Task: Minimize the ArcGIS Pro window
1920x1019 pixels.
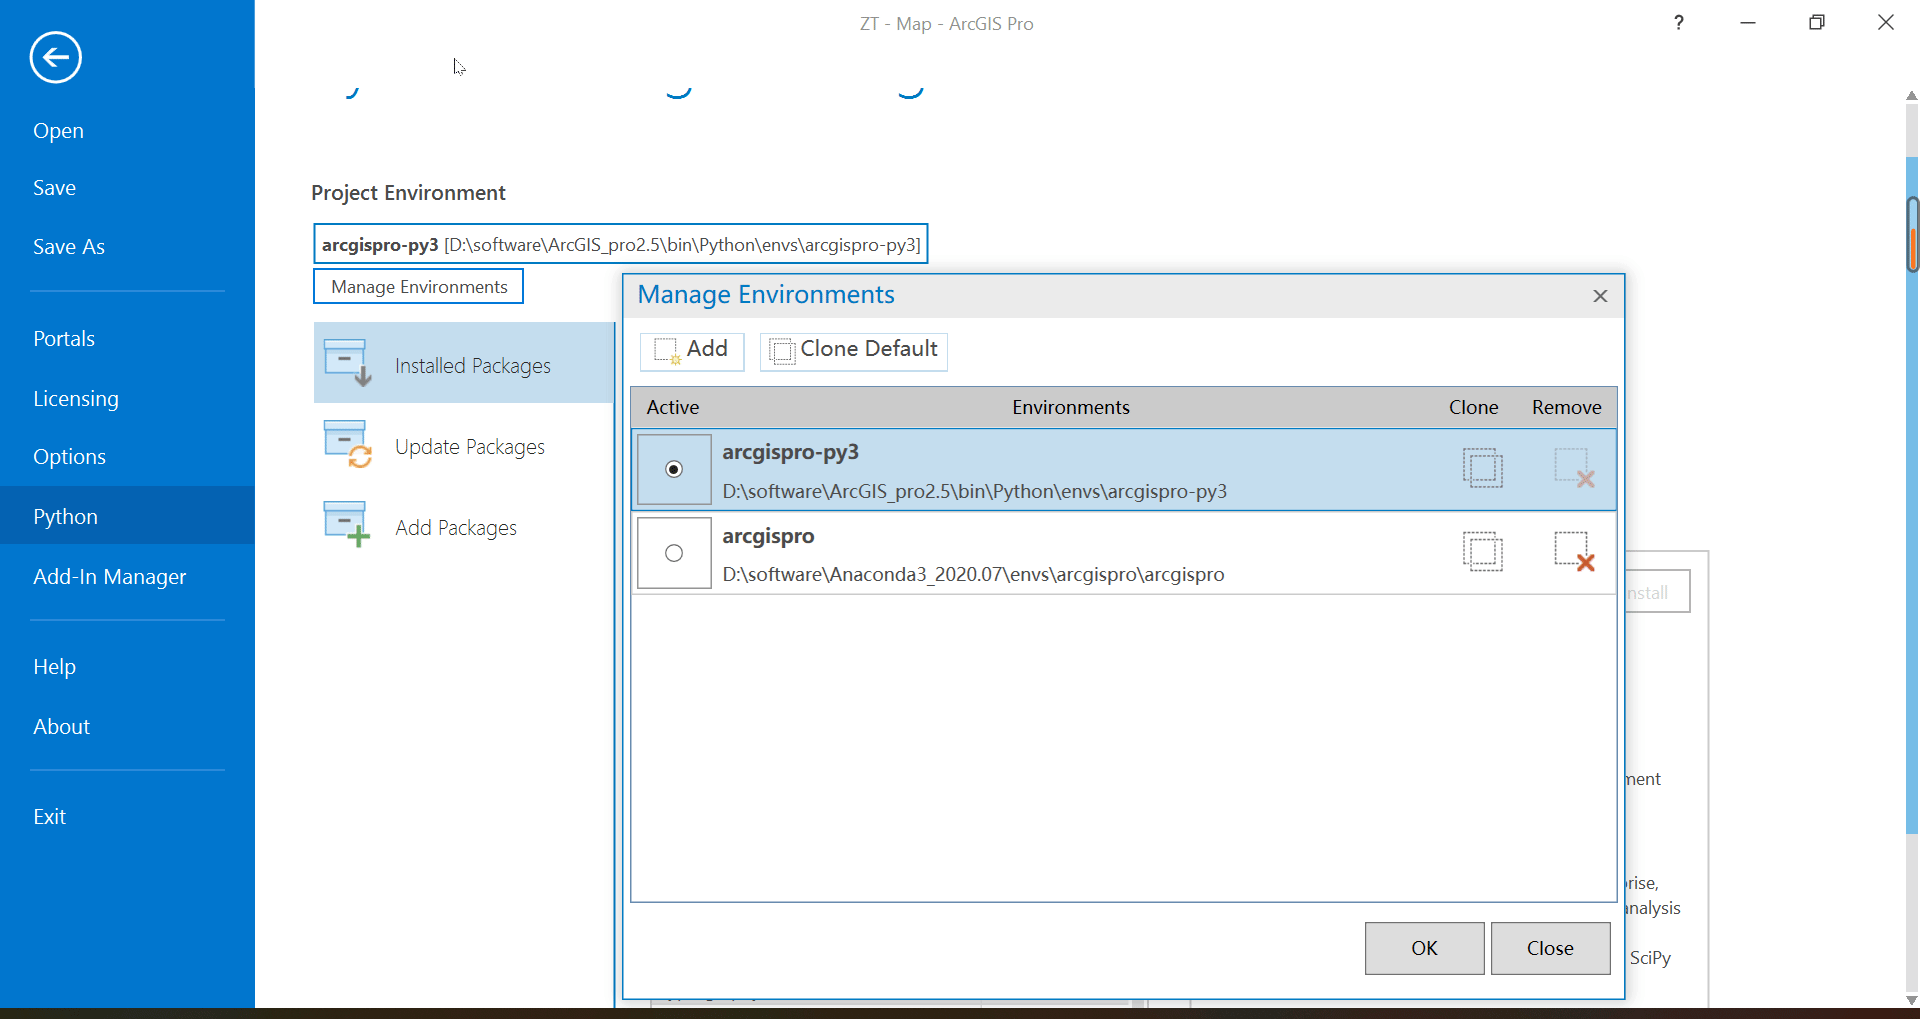Action: point(1748,22)
